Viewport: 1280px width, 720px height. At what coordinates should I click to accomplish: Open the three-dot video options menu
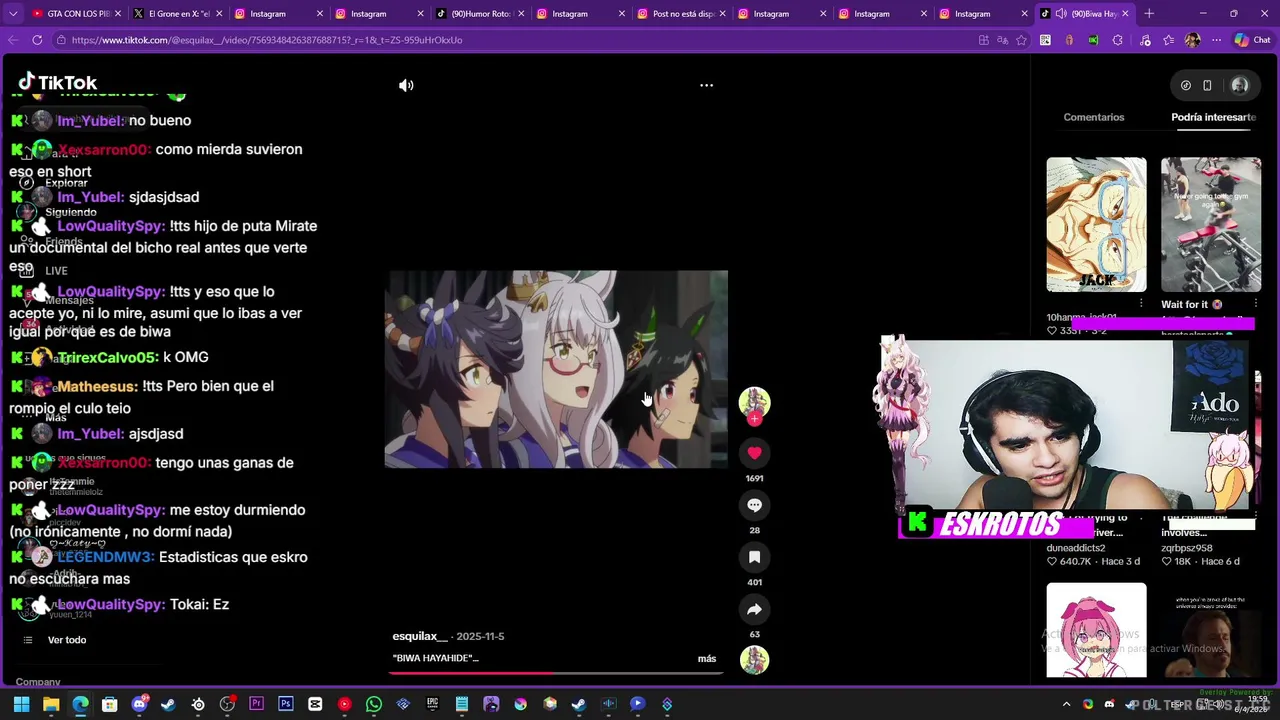[x=706, y=86]
